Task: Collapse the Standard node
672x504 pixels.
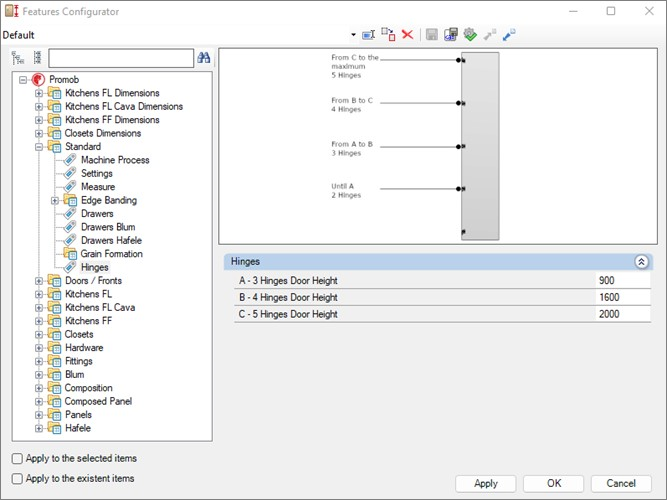Action: click(39, 147)
